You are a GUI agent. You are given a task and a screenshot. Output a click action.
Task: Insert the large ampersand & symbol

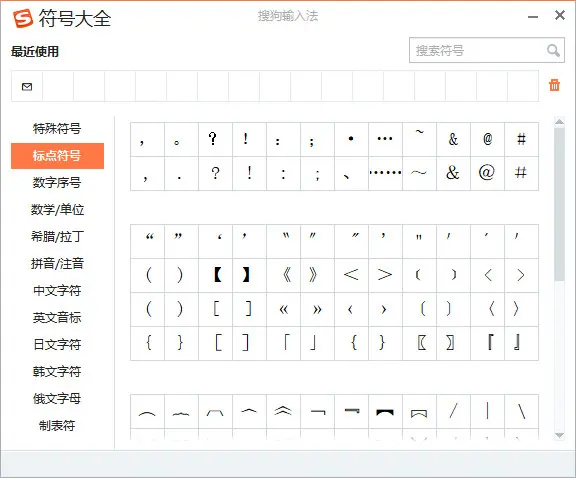tap(453, 173)
